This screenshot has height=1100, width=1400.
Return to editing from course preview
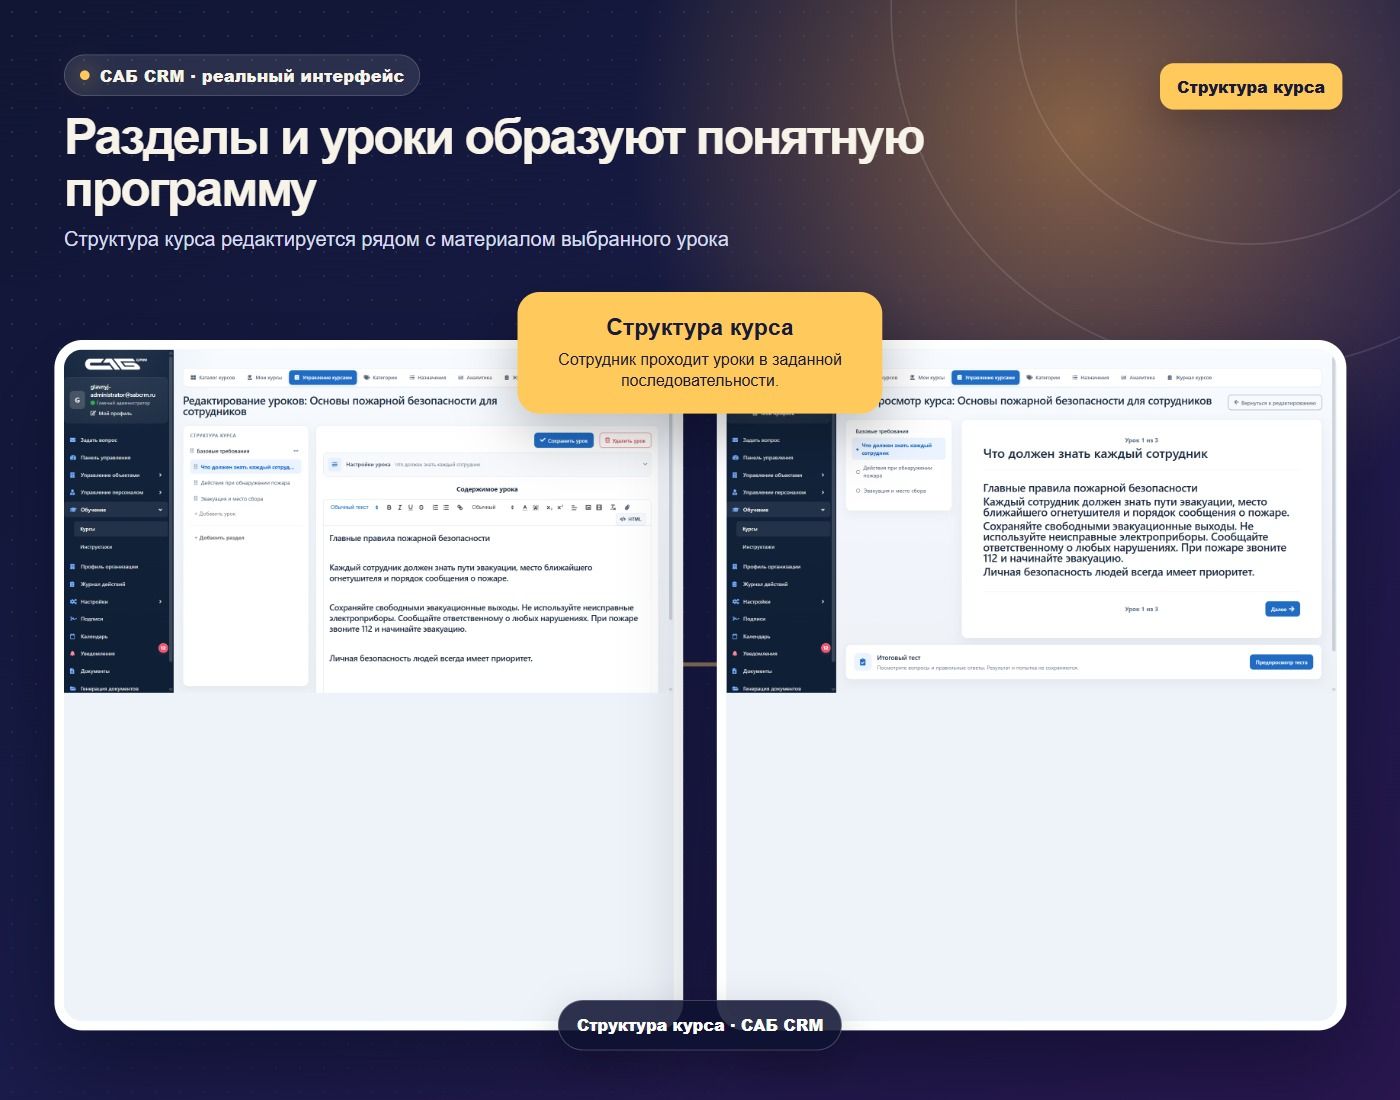tap(1275, 402)
